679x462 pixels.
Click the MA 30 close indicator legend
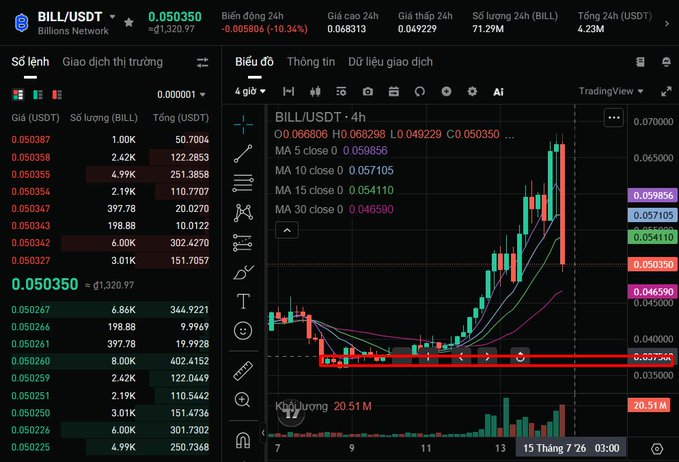coord(334,210)
